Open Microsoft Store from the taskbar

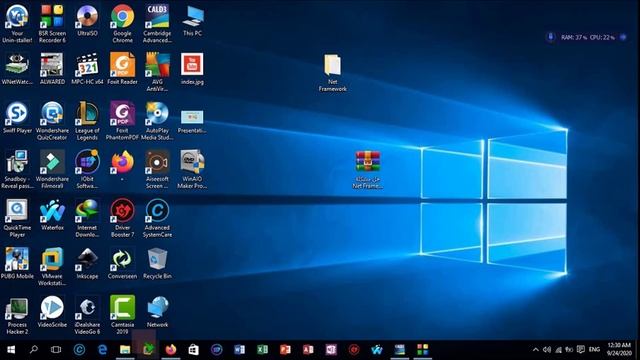193,350
